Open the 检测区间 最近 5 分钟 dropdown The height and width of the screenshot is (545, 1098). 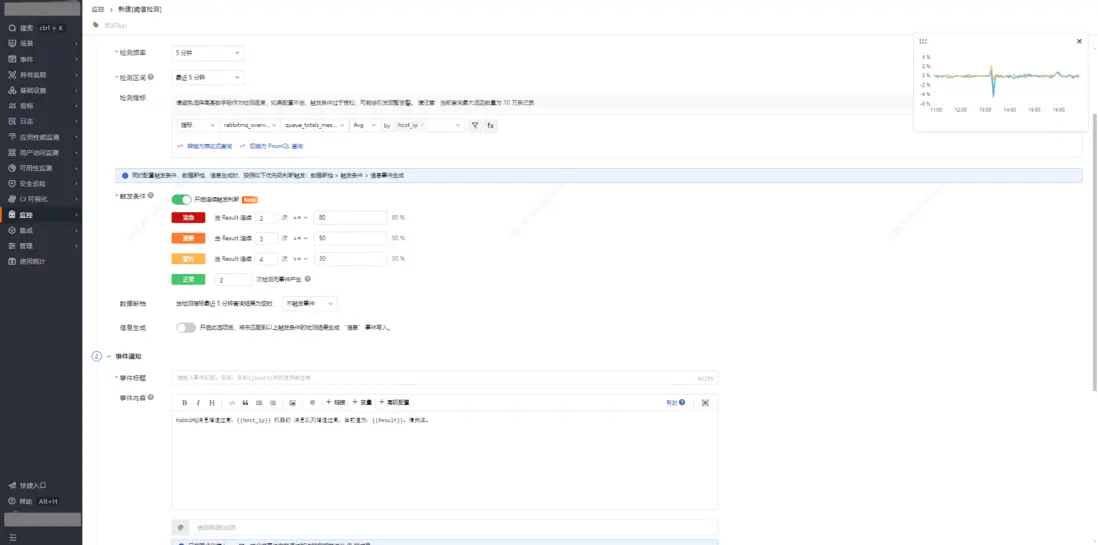point(207,77)
